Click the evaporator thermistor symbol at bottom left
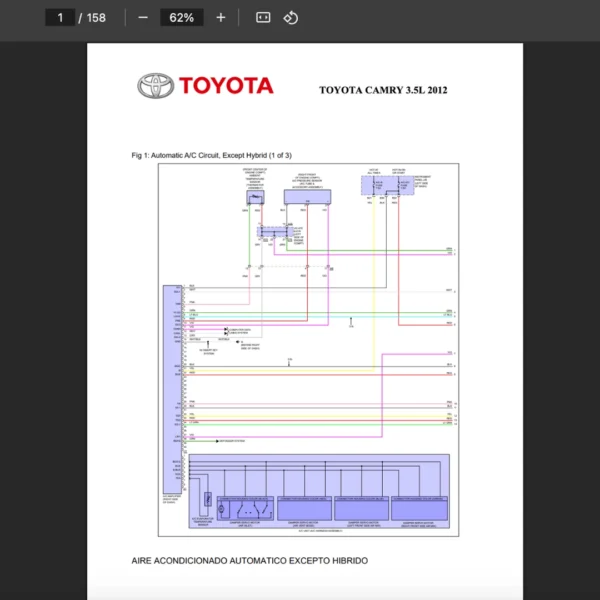600x600 pixels. coord(207,498)
